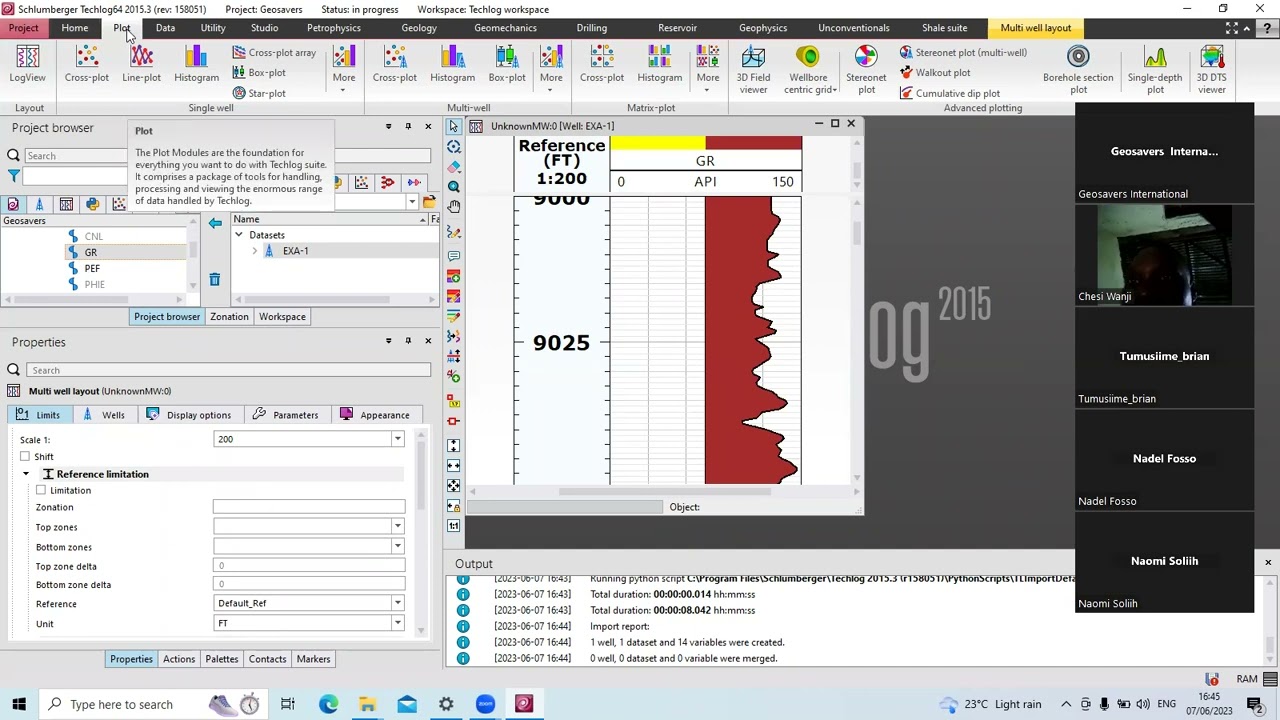Choose the zoom magnifier tool in plot toolbar
Viewport: 1280px width, 720px height.
click(454, 186)
